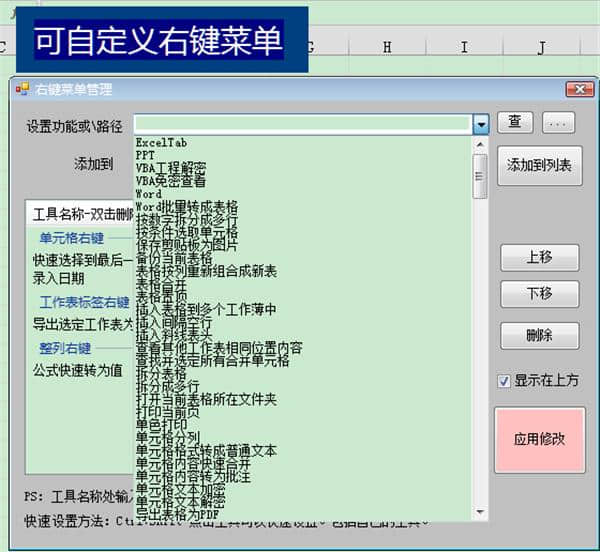
Task: Choose 单元格内容转为批注 option
Action: tap(194, 477)
